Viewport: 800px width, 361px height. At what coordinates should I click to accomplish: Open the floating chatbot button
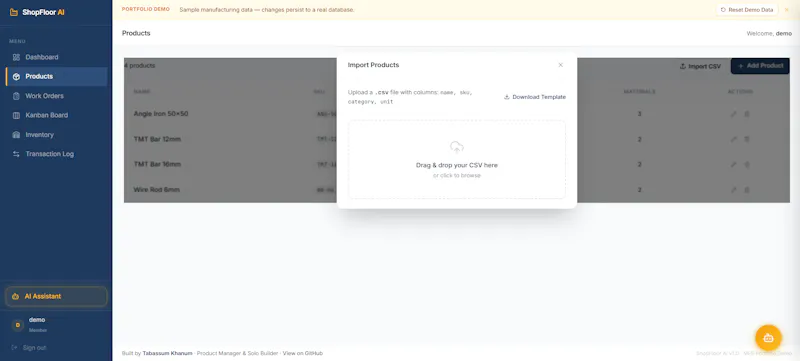768,338
